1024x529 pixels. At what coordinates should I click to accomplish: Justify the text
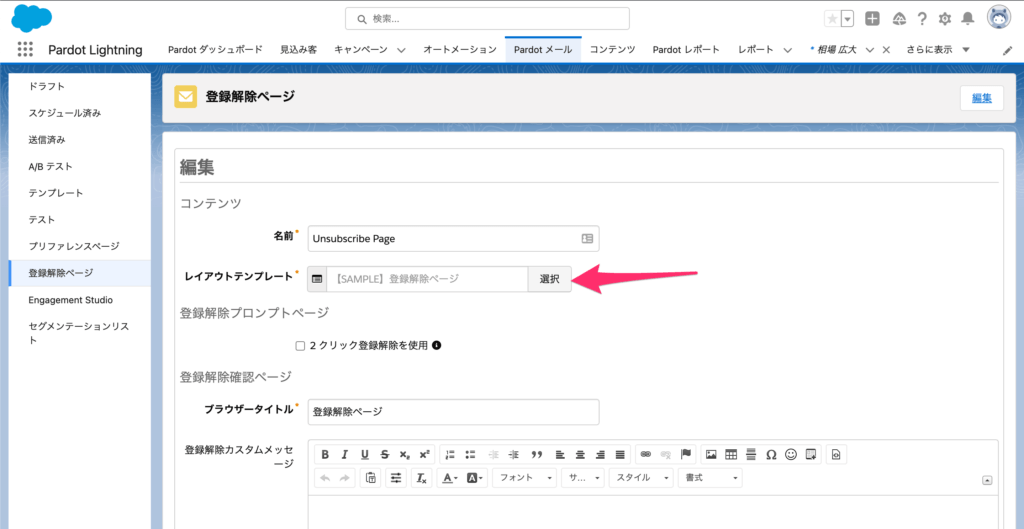tap(620, 454)
